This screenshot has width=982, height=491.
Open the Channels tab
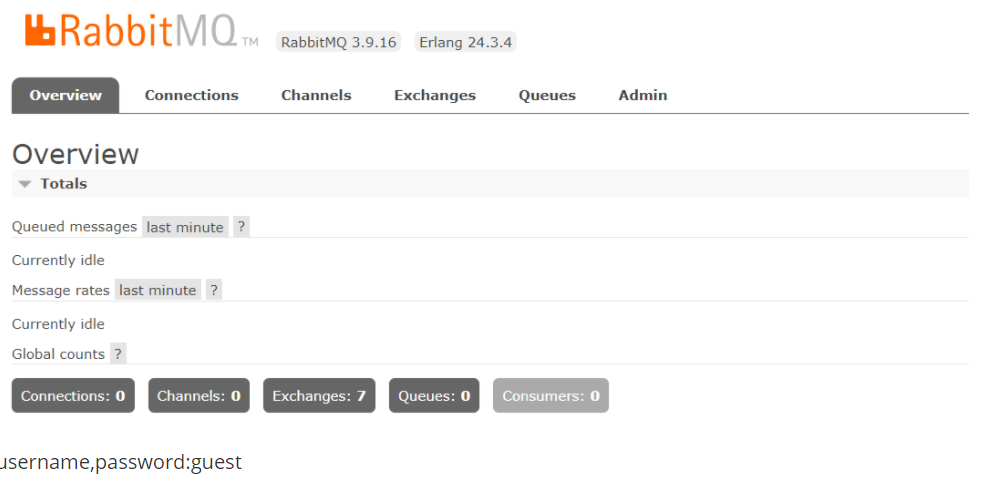[x=316, y=95]
